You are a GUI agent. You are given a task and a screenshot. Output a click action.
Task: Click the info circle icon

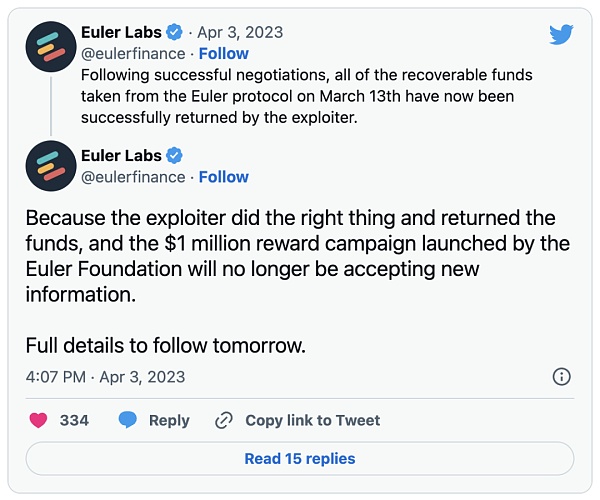[562, 377]
